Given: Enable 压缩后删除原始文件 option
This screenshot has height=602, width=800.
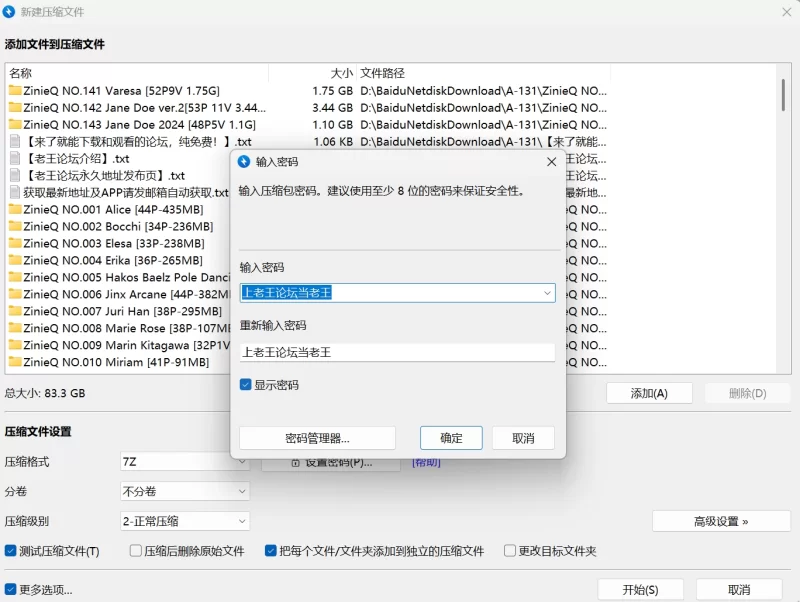Looking at the screenshot, I should (x=136, y=551).
